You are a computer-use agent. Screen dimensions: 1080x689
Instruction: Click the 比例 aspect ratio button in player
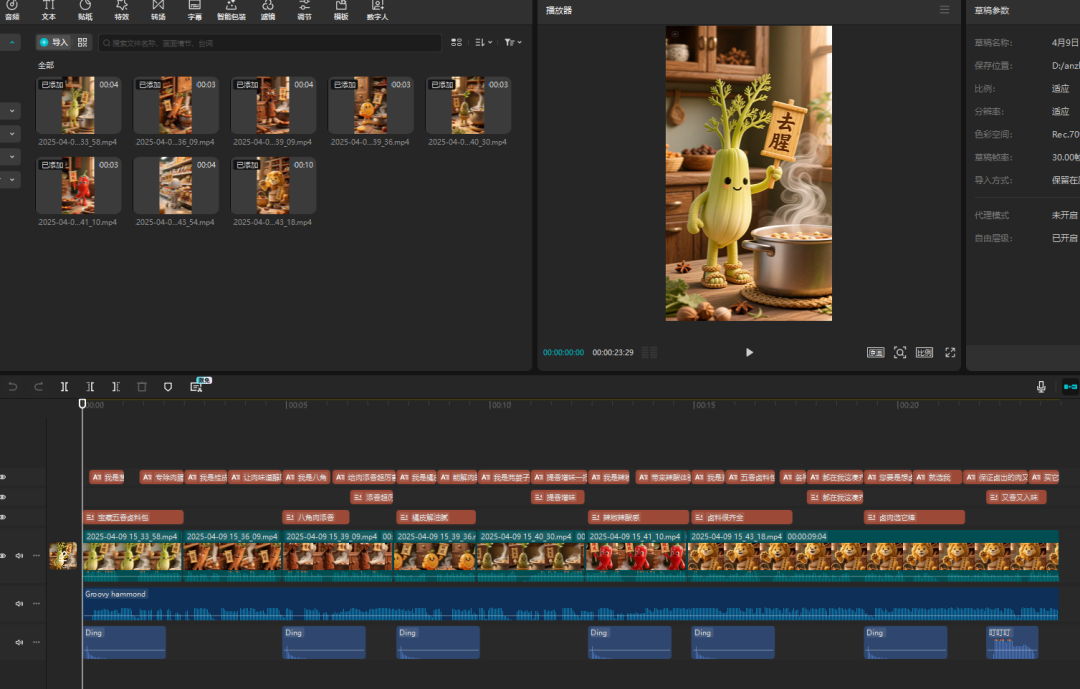(924, 352)
